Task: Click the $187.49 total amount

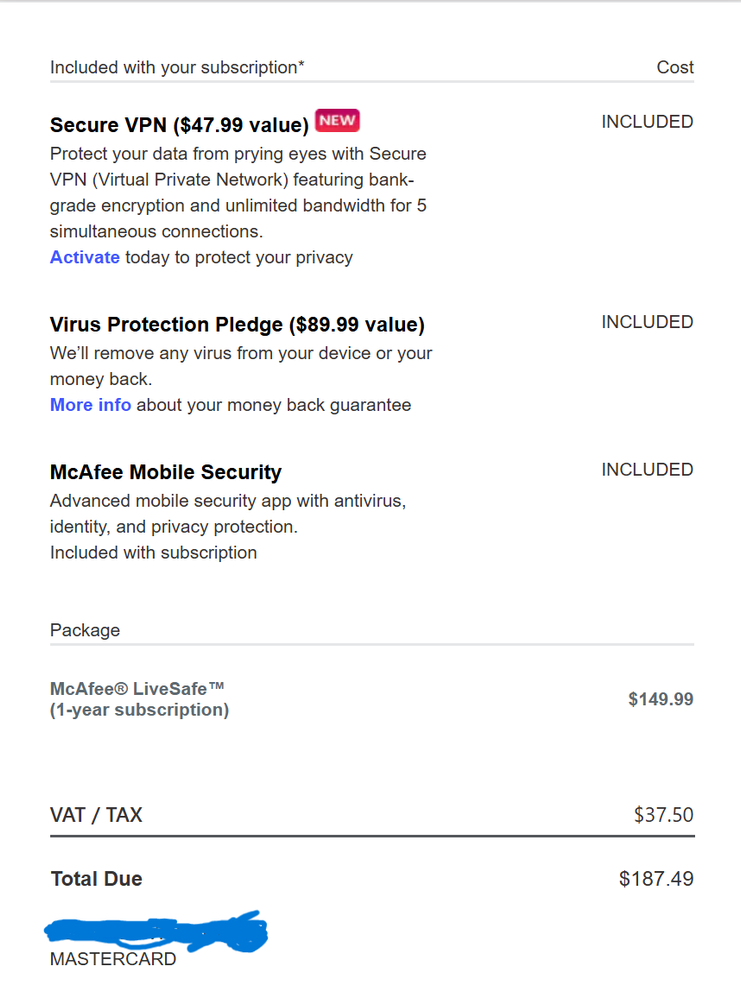Action: (x=656, y=879)
